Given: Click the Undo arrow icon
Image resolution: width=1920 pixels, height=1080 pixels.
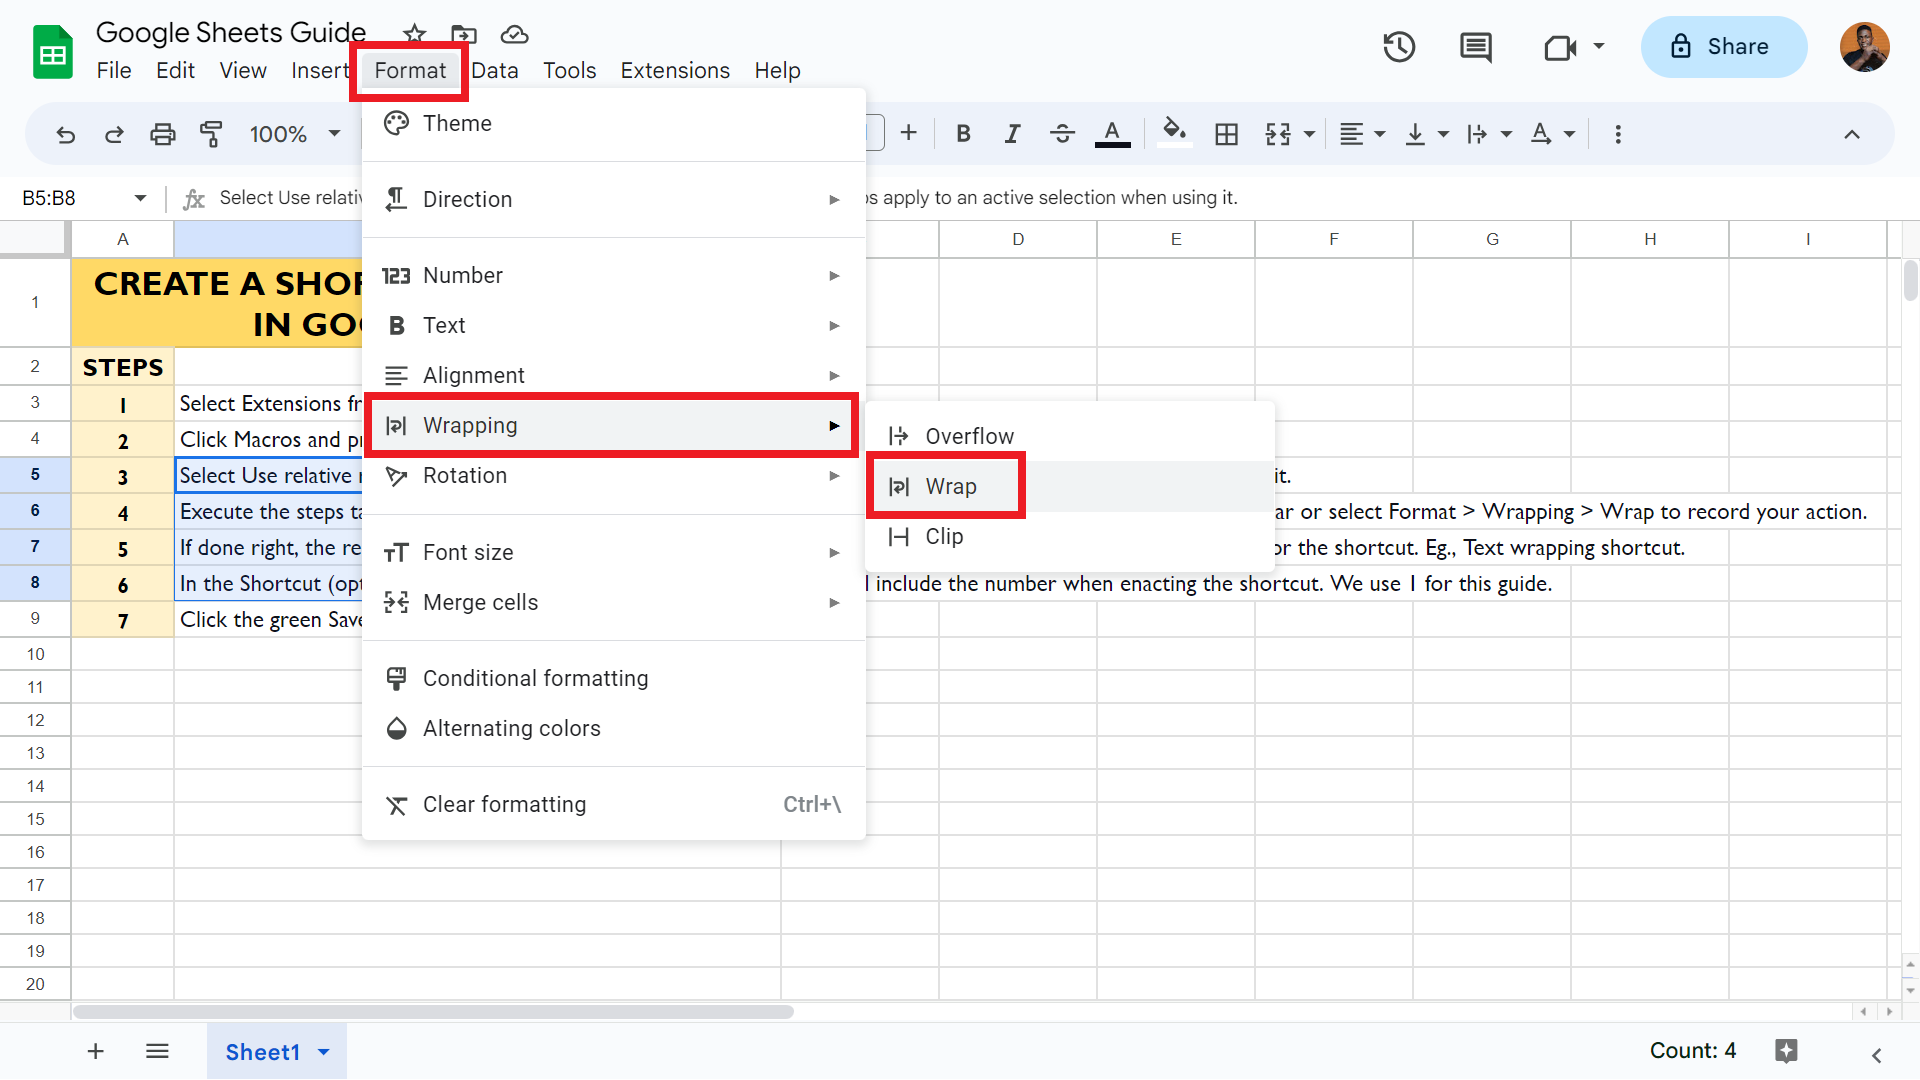Looking at the screenshot, I should [x=66, y=134].
